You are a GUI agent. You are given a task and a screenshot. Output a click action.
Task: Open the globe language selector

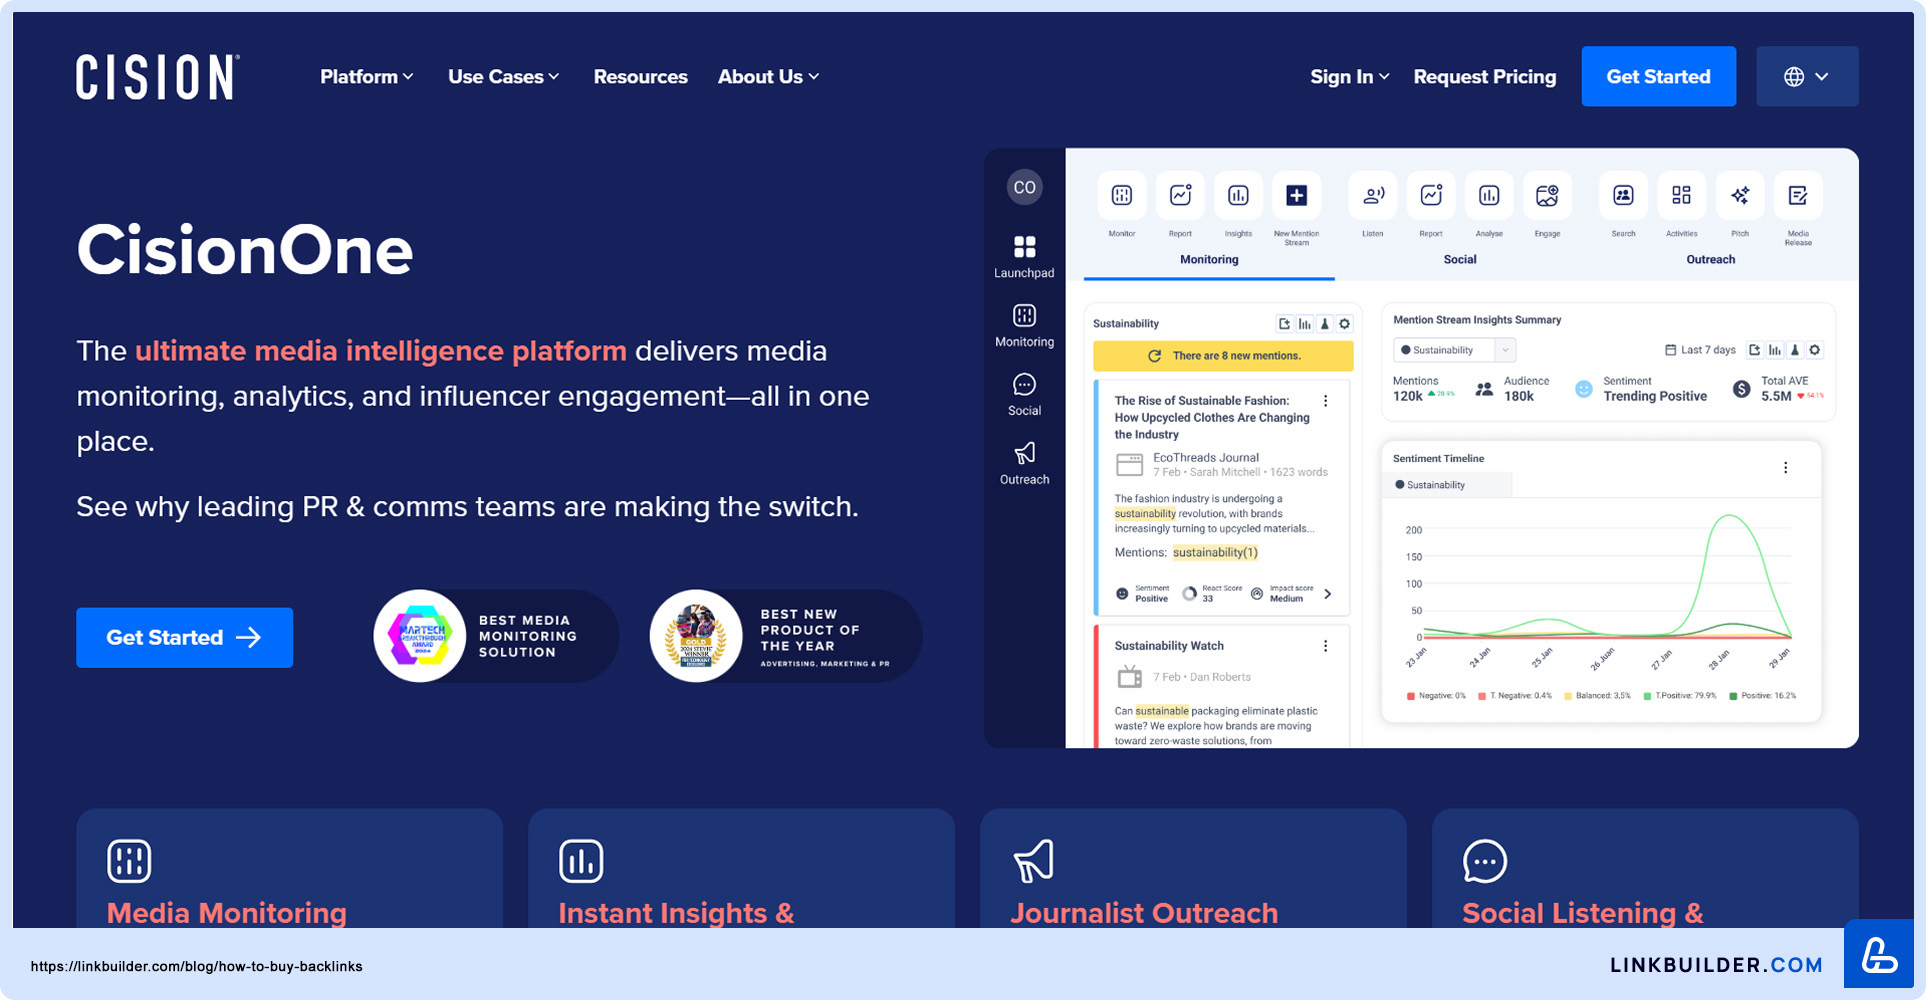(1807, 76)
